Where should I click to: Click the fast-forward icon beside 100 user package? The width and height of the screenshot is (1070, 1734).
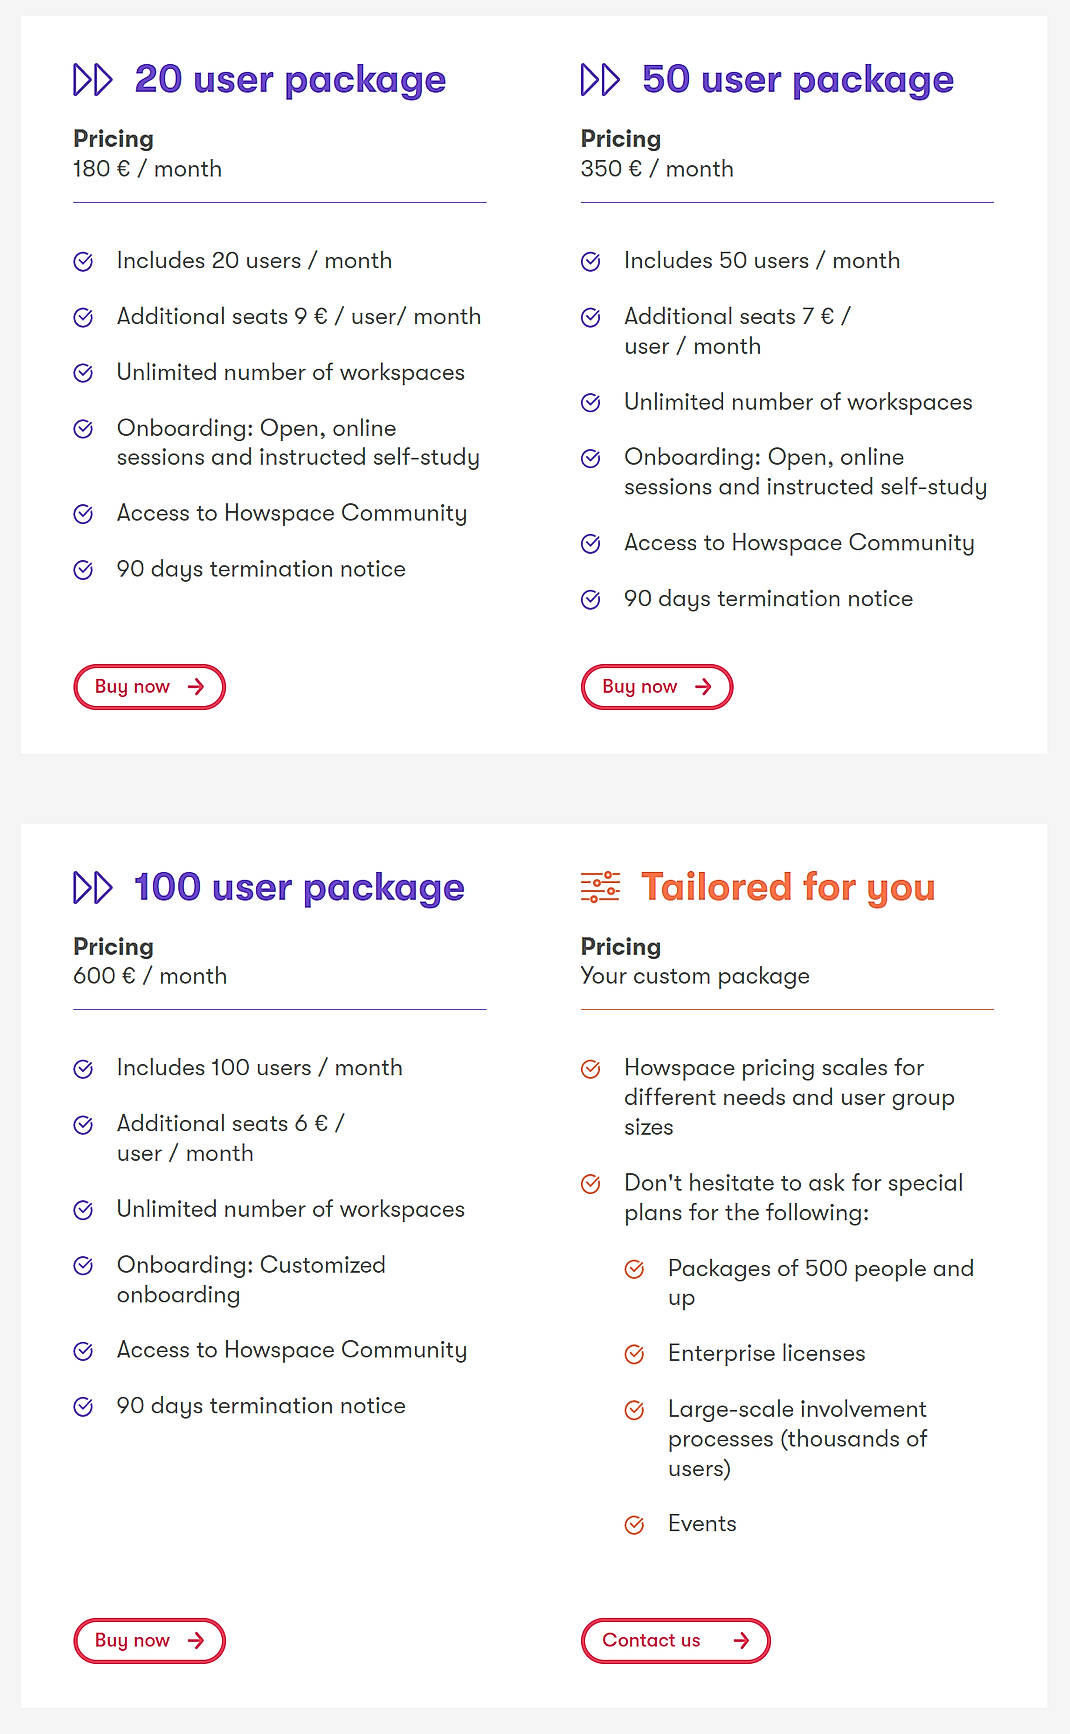pos(94,887)
